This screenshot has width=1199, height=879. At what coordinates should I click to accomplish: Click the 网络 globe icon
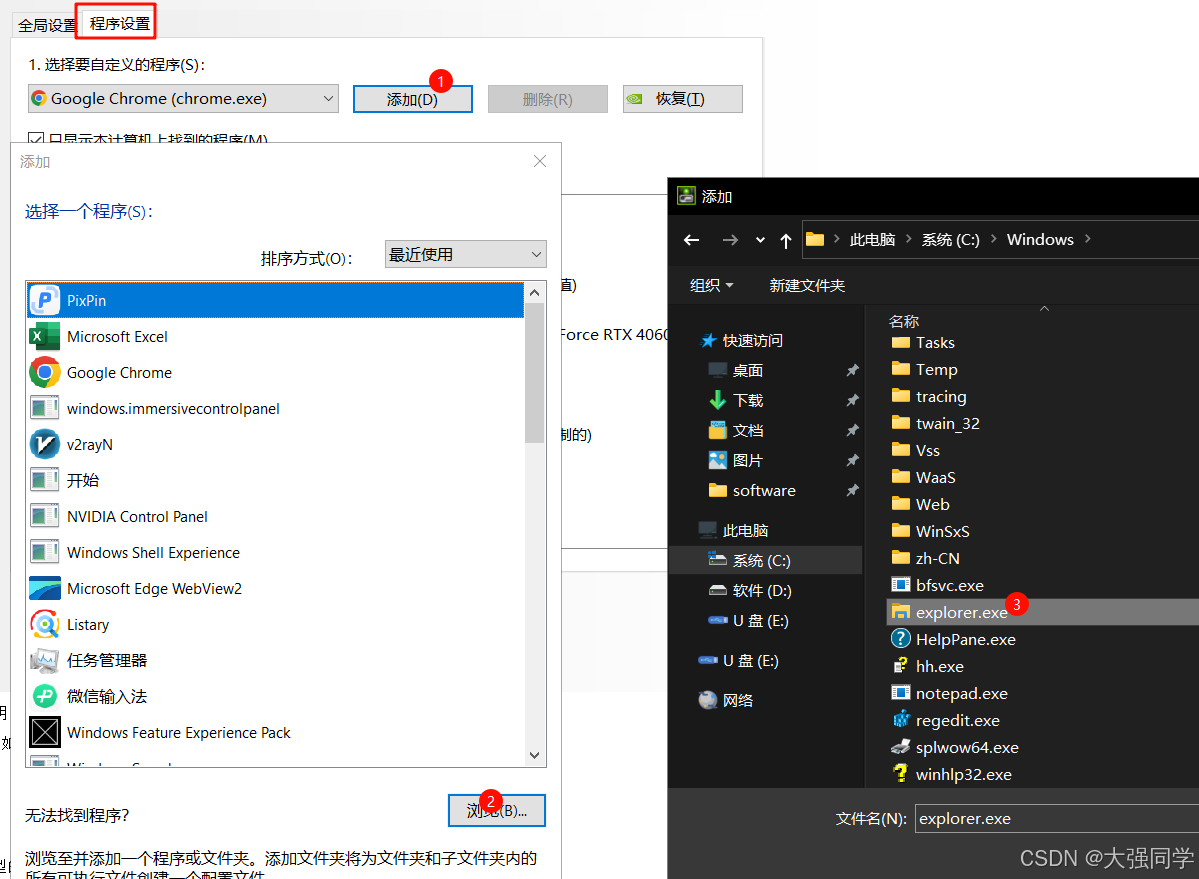click(x=708, y=700)
